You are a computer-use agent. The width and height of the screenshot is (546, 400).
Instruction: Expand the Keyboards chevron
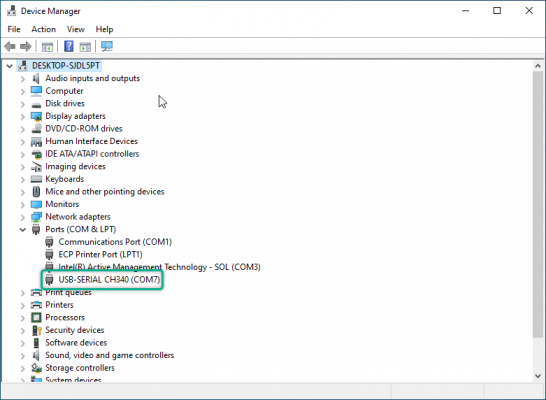pyautogui.click(x=23, y=180)
